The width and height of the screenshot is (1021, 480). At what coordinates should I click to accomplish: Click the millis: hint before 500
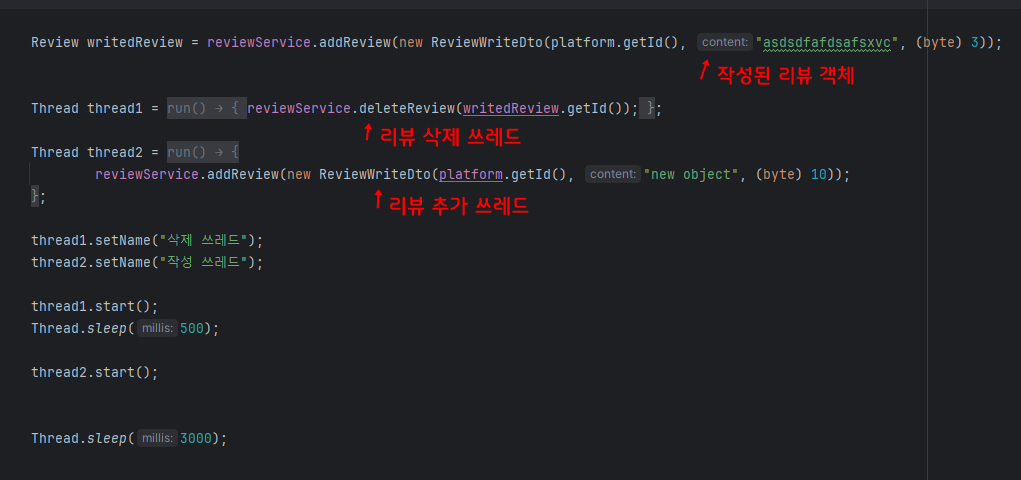[157, 329]
